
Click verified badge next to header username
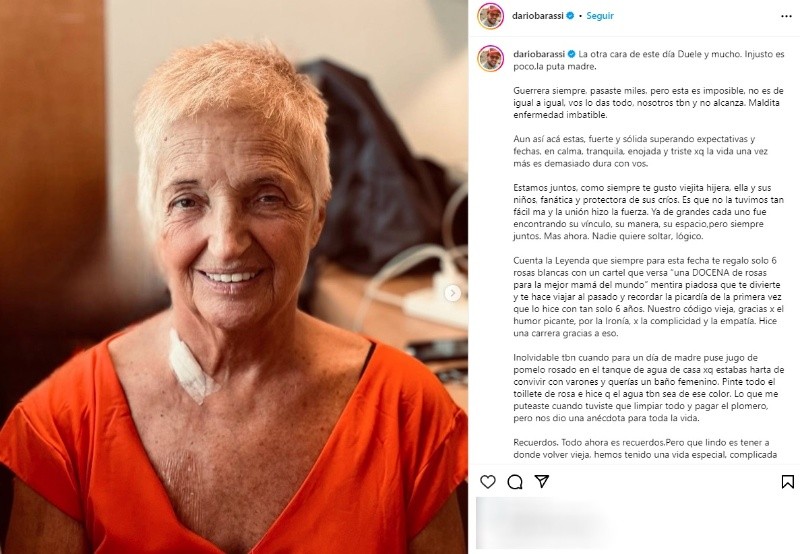click(x=570, y=16)
